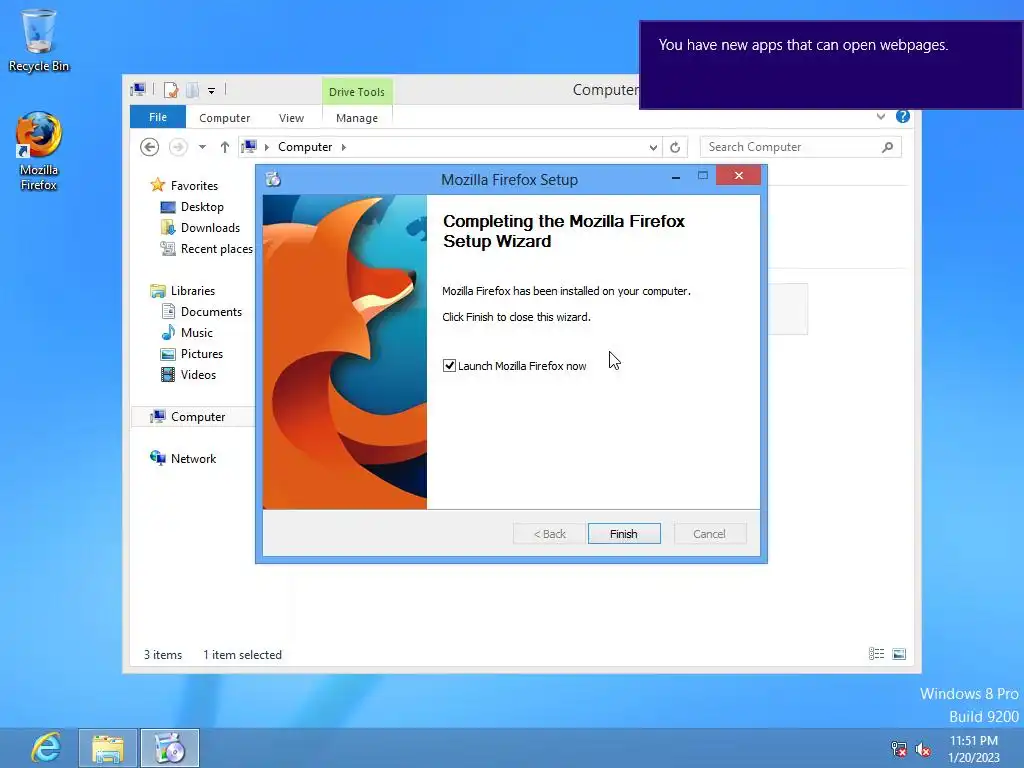The width and height of the screenshot is (1024, 768).
Task: Open recent locations dropdown arrow
Action: tap(202, 147)
